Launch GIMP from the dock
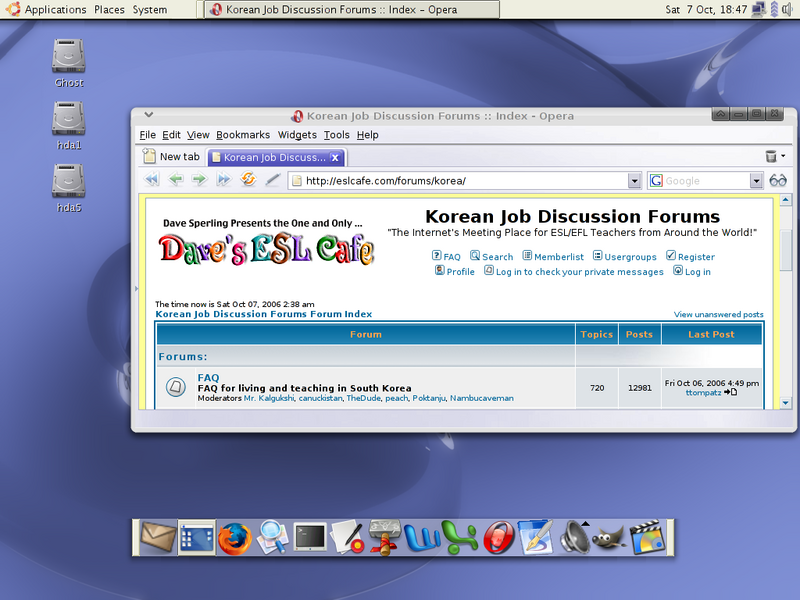 point(610,538)
